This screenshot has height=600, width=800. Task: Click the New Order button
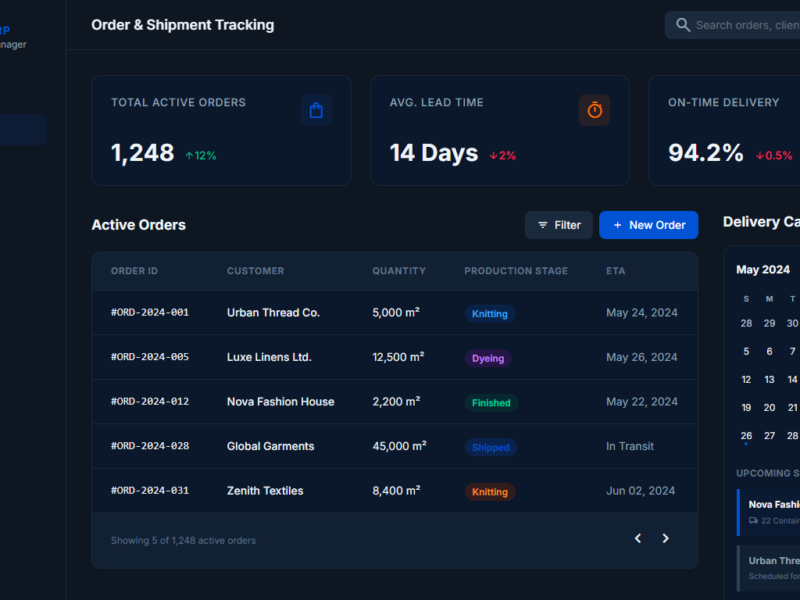click(x=648, y=225)
